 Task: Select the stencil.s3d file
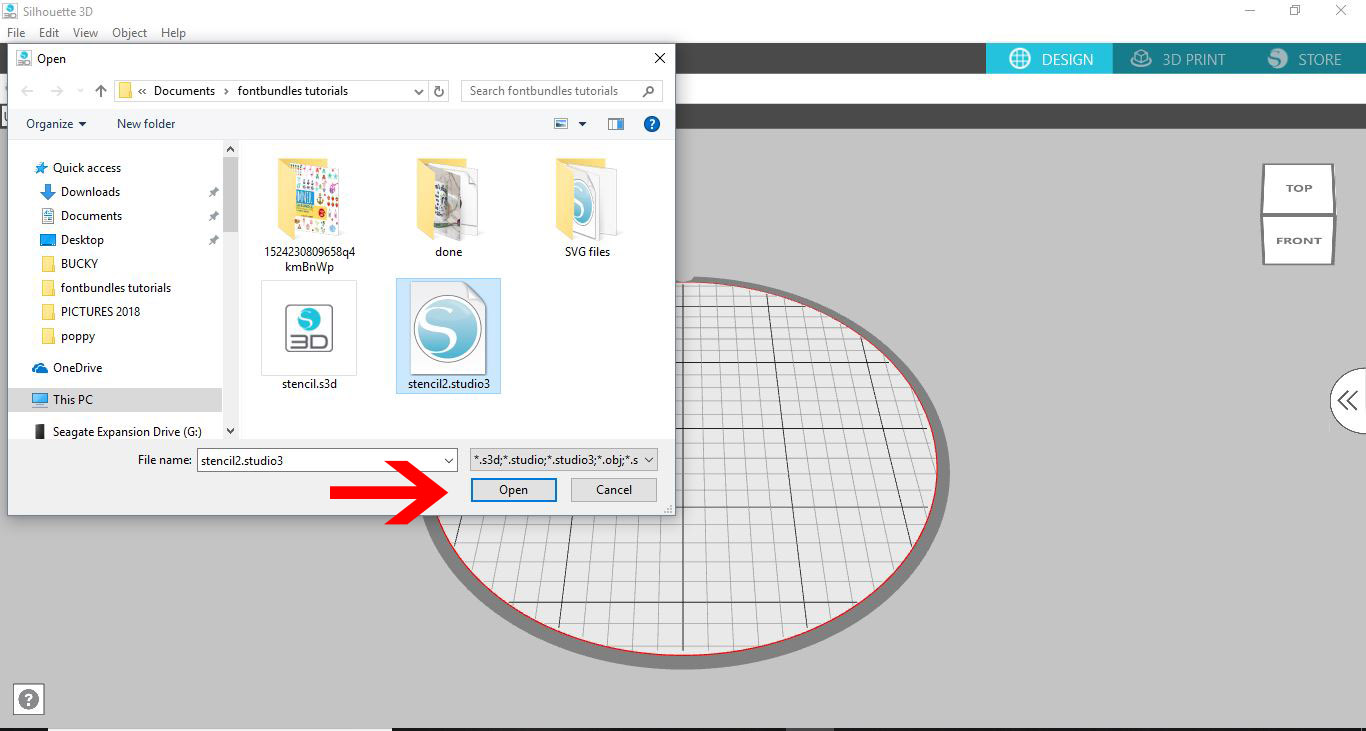pyautogui.click(x=309, y=336)
